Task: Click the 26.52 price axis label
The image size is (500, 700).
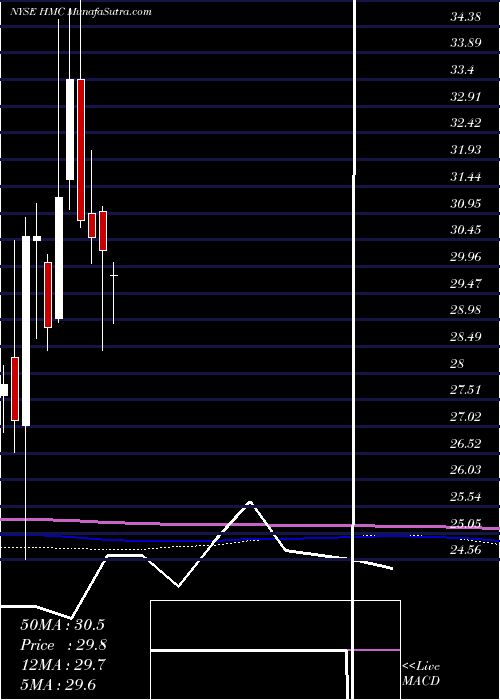Action: click(466, 443)
